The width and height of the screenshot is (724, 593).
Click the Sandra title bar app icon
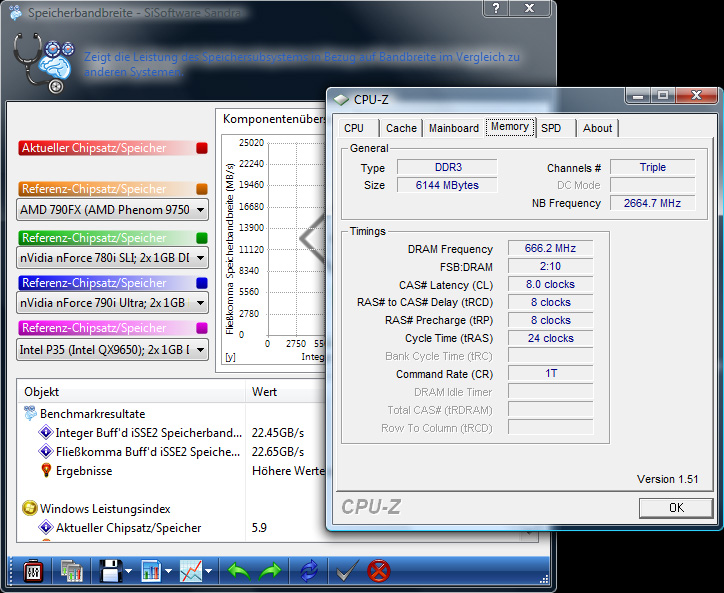[x=15, y=12]
